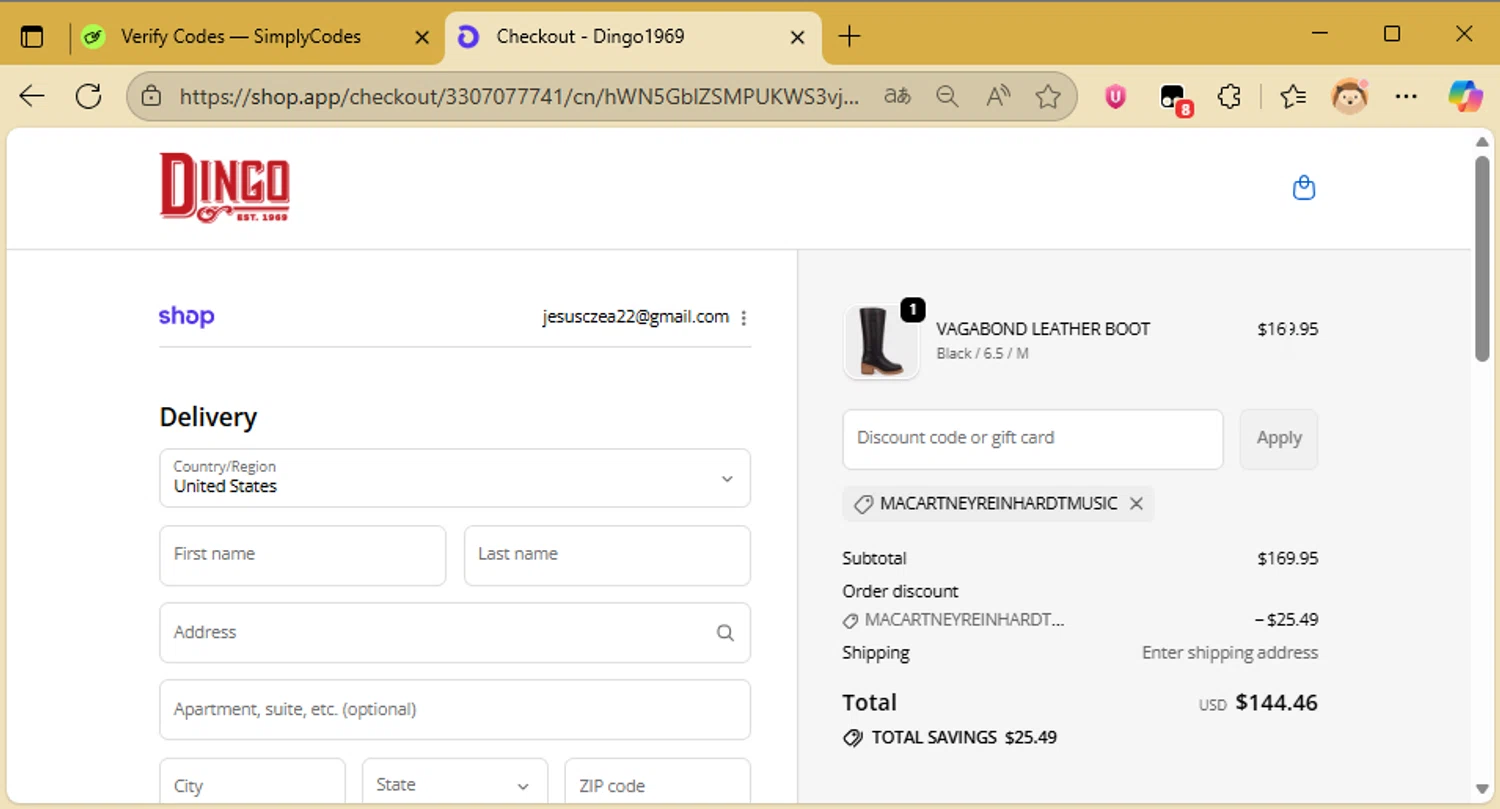Click the ZIP code field
Screen dimensions: 1500x809
[x=658, y=783]
